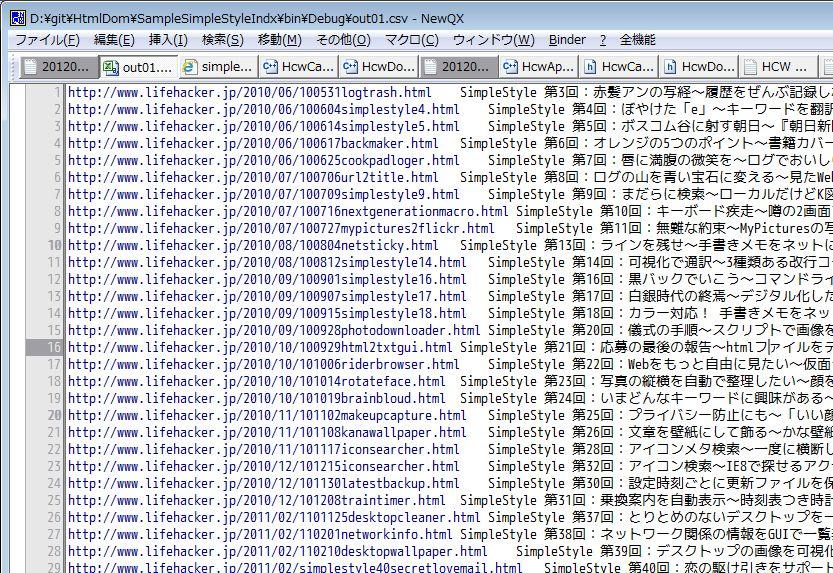Open the ファイル(F) menu
Viewport: 833px width, 573px height.
47,40
